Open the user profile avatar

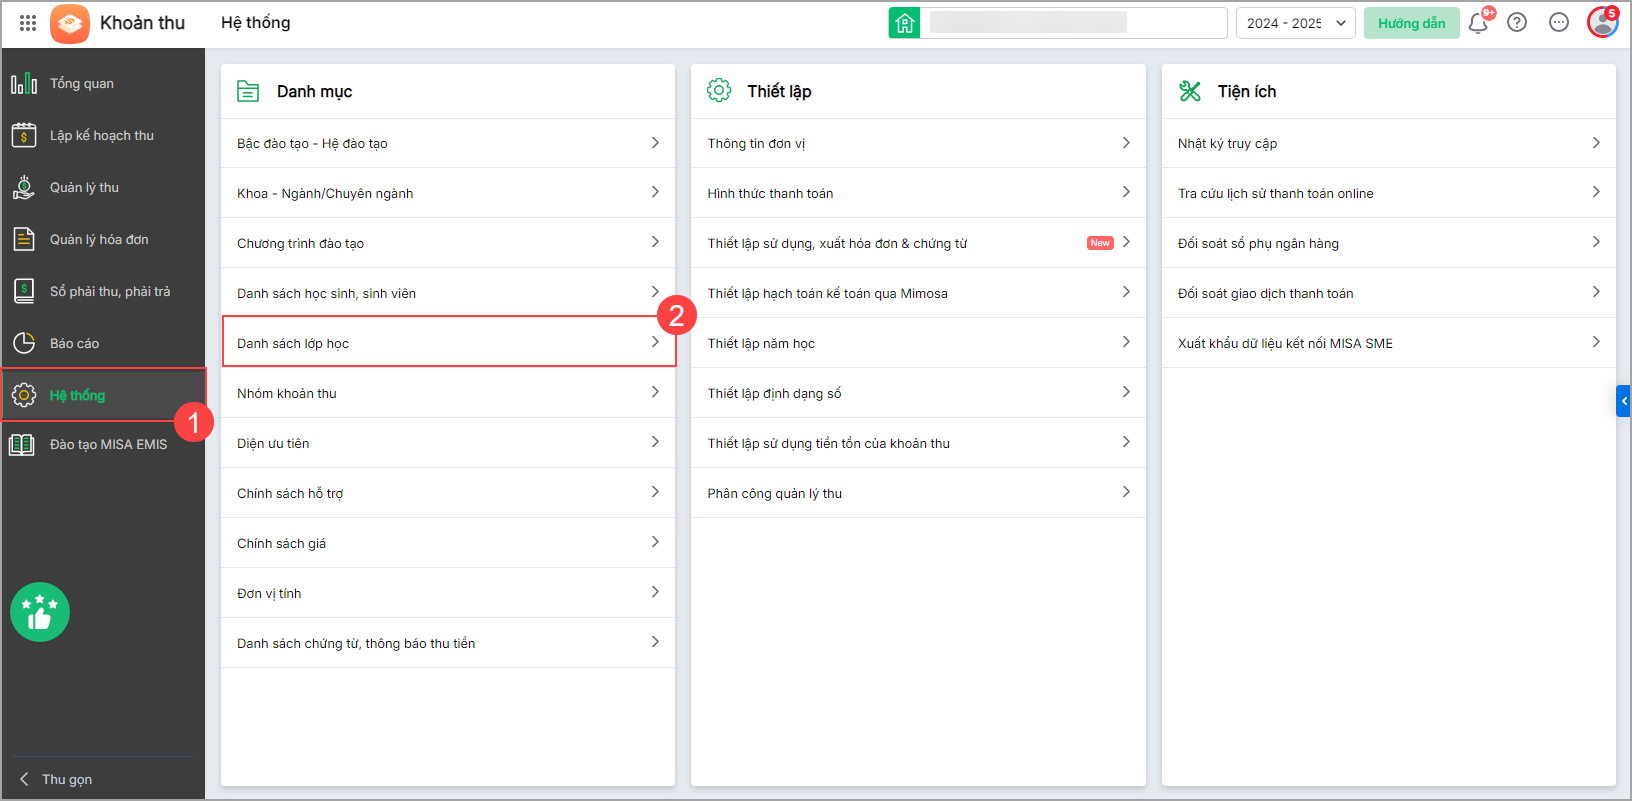click(x=1602, y=23)
